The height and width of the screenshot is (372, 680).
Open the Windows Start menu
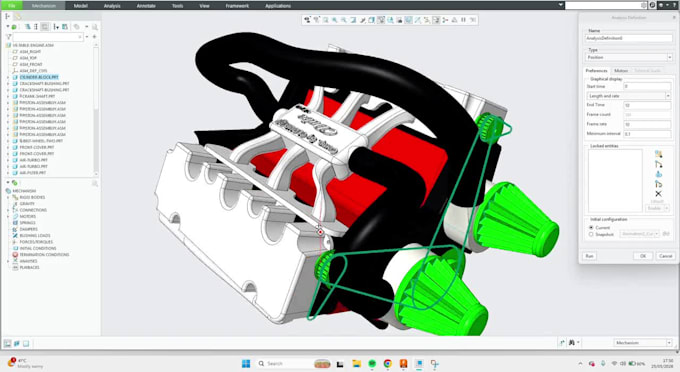point(245,363)
